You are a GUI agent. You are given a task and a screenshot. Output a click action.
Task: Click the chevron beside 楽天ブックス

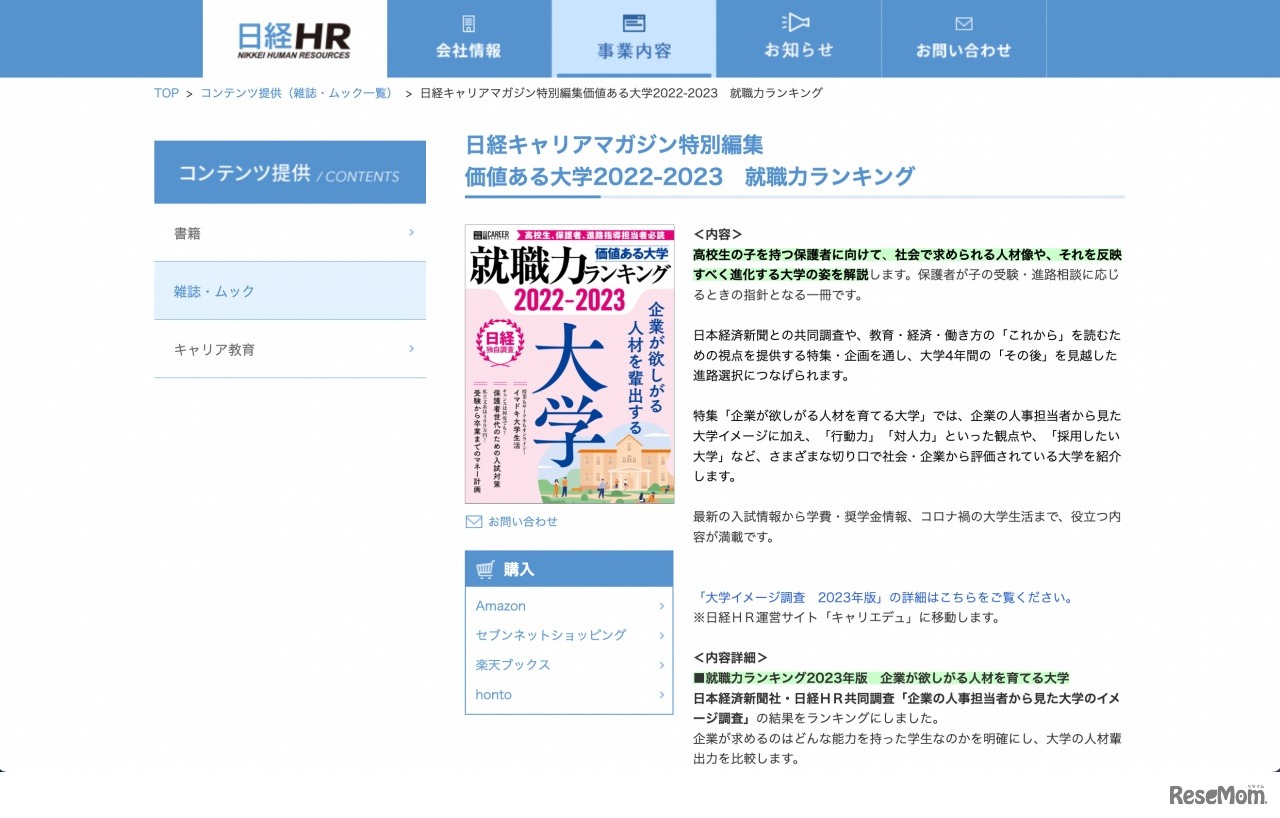tap(662, 665)
